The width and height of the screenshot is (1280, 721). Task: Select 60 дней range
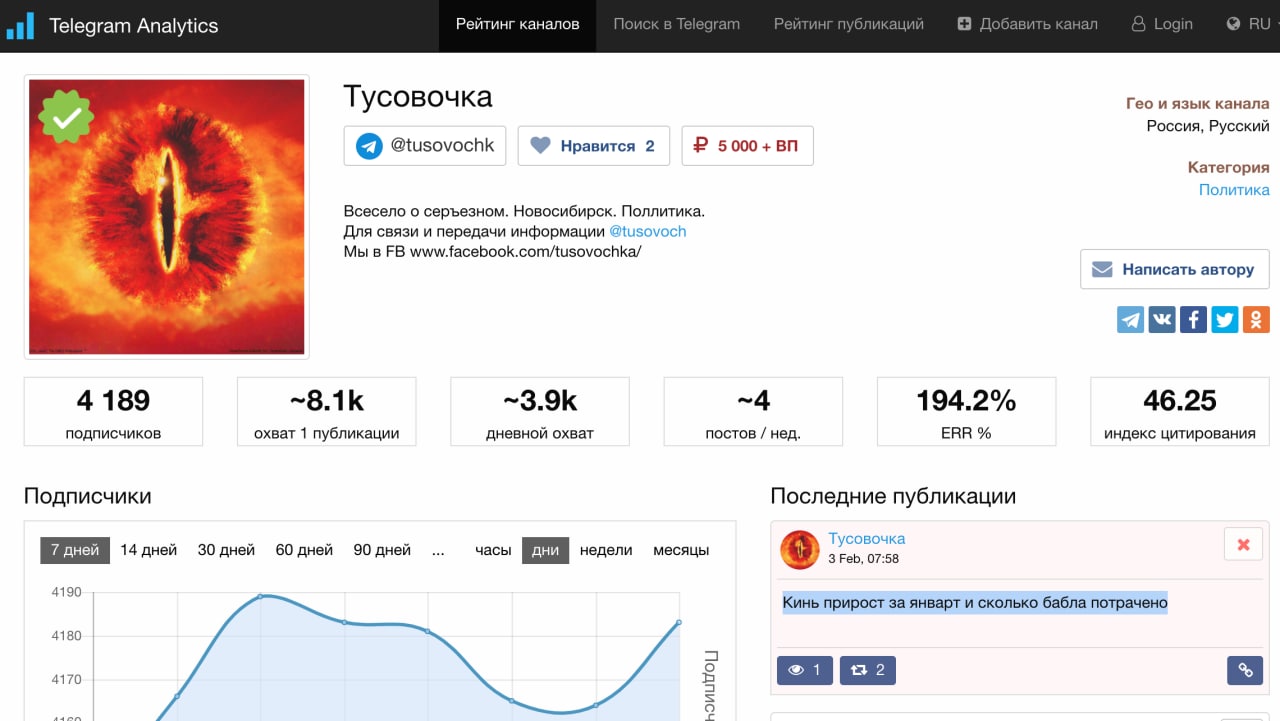[304, 550]
